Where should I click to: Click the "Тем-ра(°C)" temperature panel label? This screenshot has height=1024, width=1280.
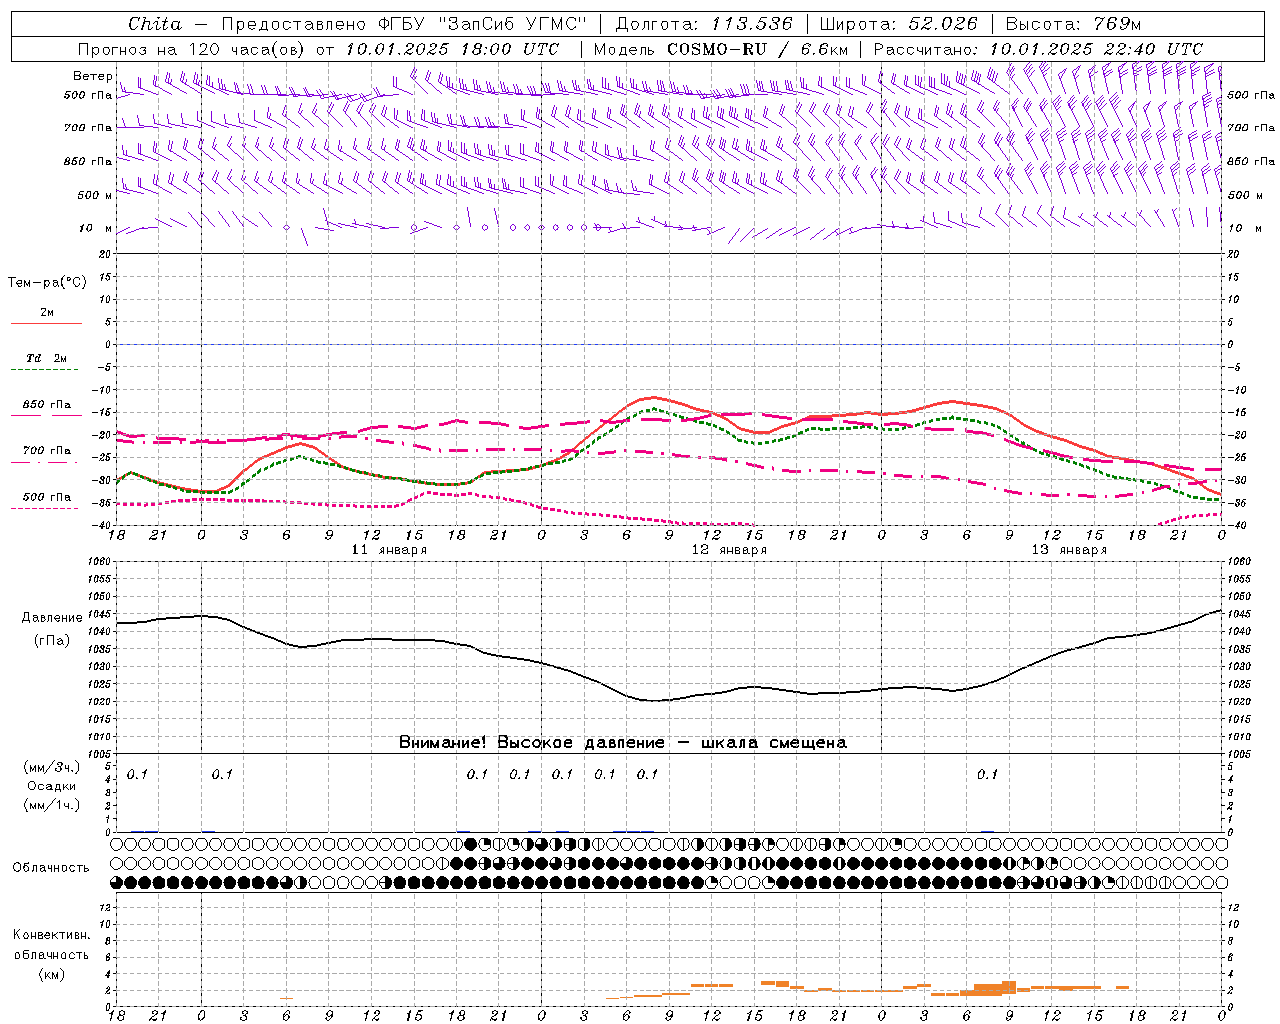(47, 283)
